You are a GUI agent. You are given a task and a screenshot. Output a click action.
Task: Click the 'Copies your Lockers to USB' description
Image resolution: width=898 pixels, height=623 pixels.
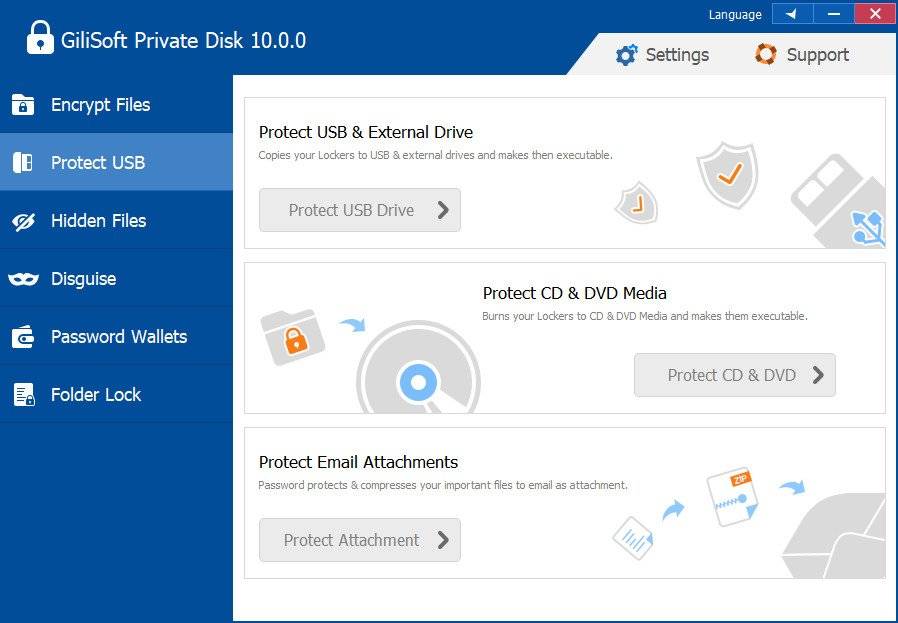pos(435,155)
